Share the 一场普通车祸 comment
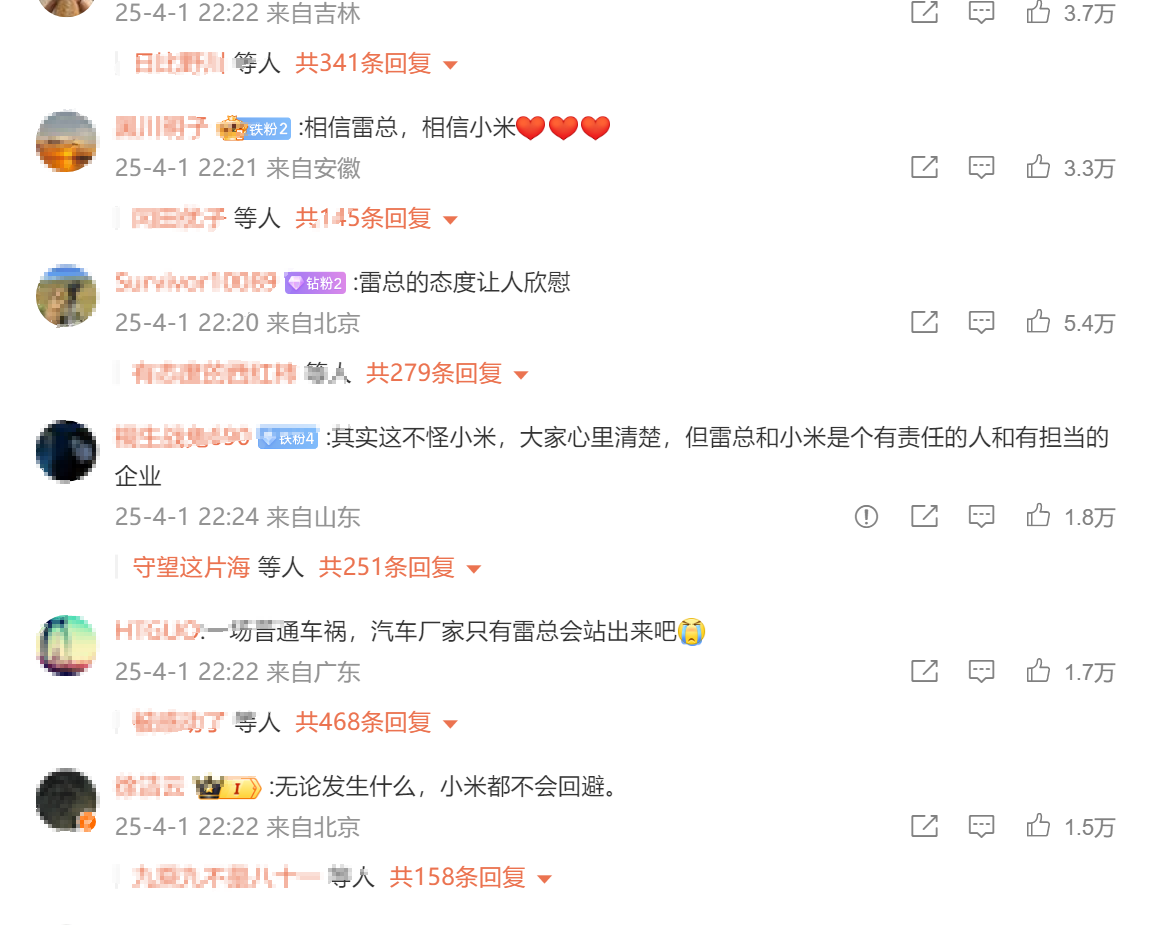 (924, 670)
